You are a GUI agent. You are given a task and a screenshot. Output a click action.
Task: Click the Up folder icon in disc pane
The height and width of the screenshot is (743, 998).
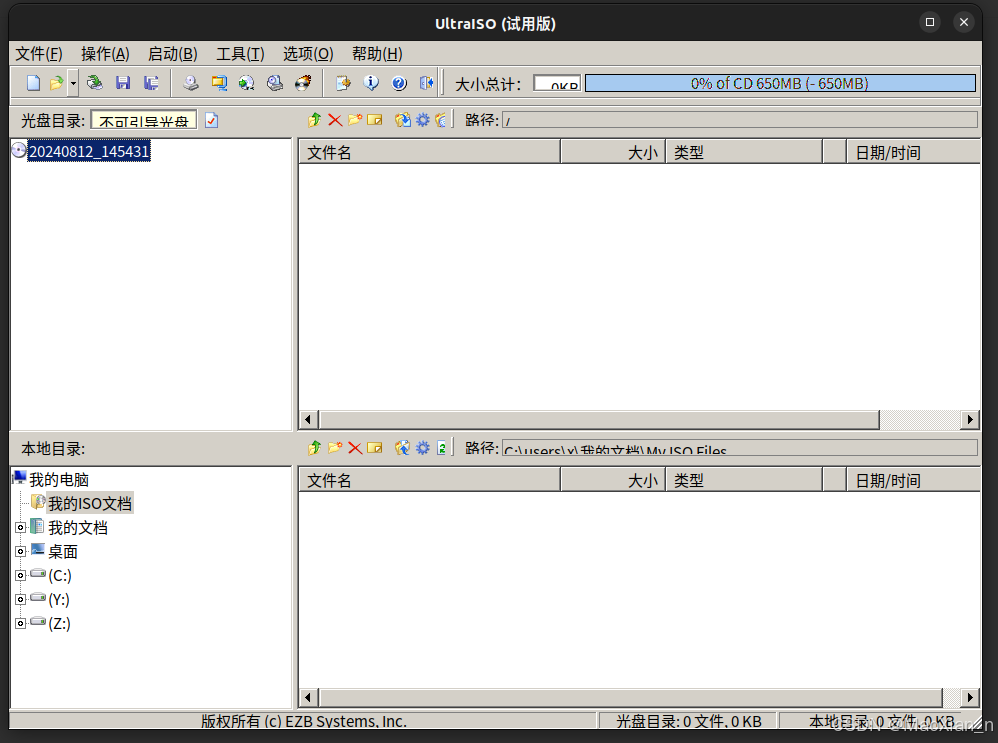pyautogui.click(x=314, y=120)
